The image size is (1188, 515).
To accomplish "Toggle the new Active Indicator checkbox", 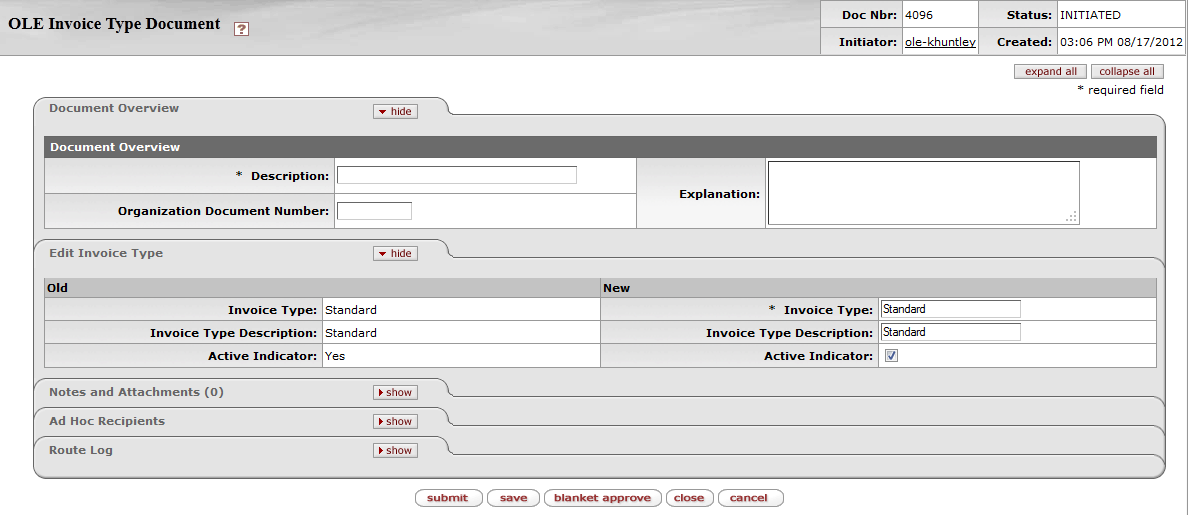I will point(891,356).
